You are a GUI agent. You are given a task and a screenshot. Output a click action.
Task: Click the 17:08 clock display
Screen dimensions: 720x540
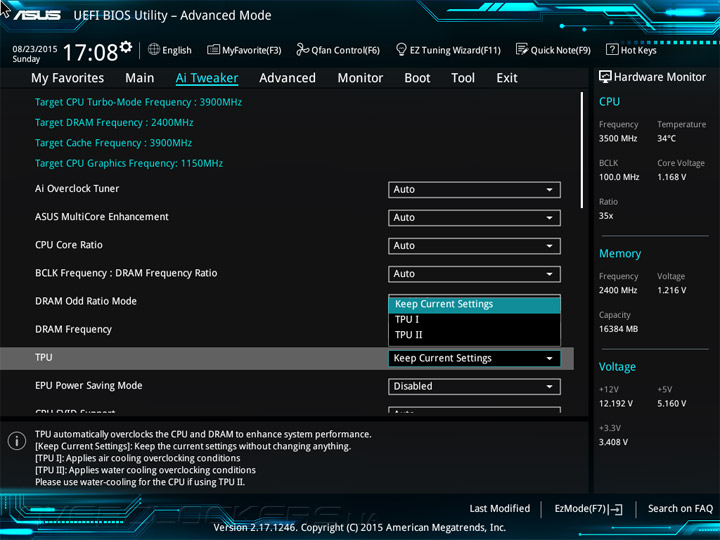90,52
